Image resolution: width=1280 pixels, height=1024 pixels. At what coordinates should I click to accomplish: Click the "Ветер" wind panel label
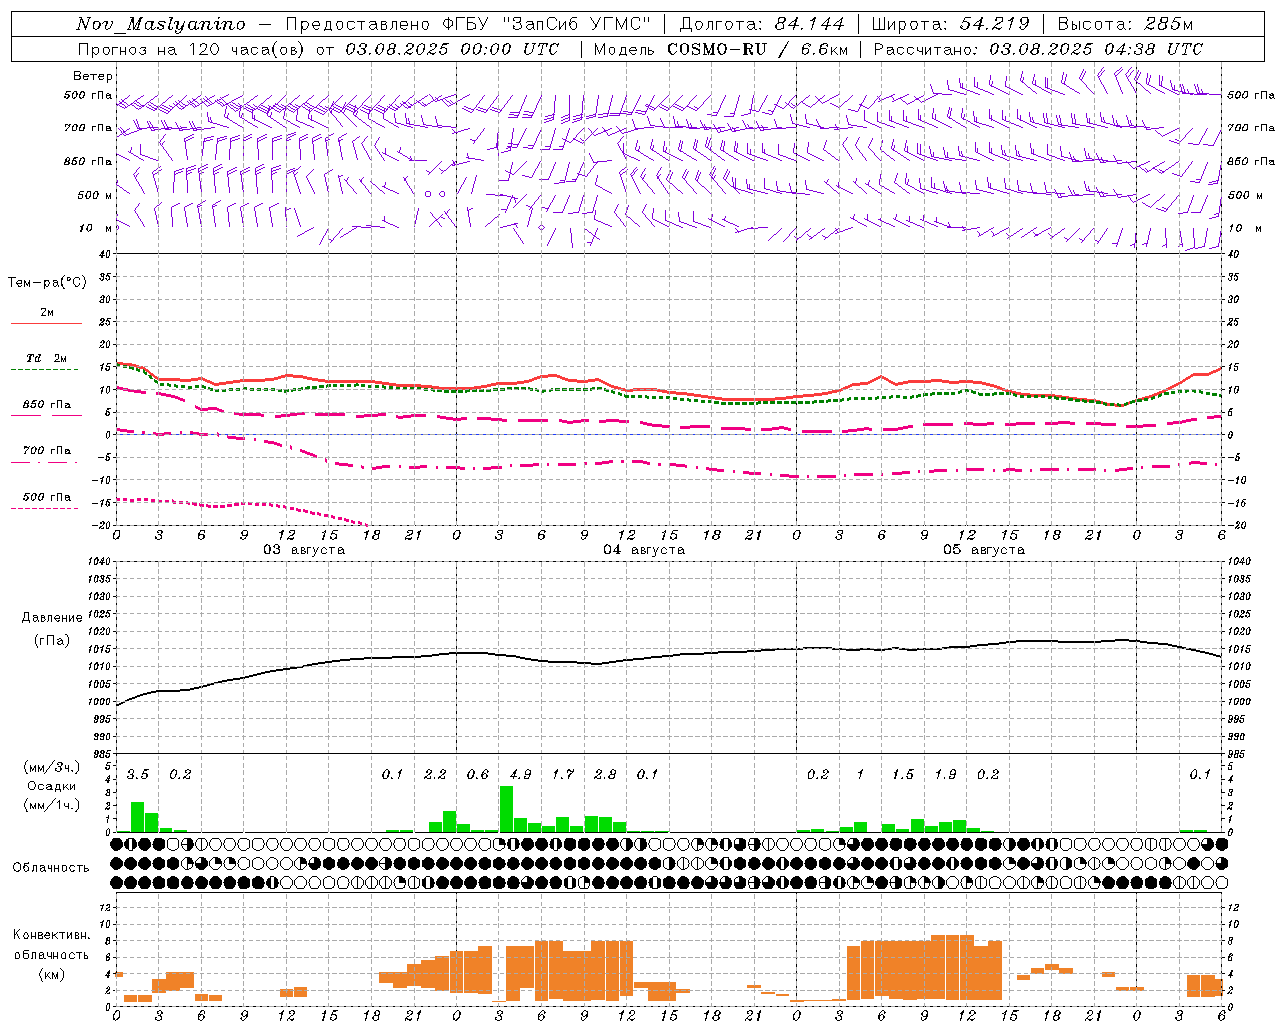92,76
